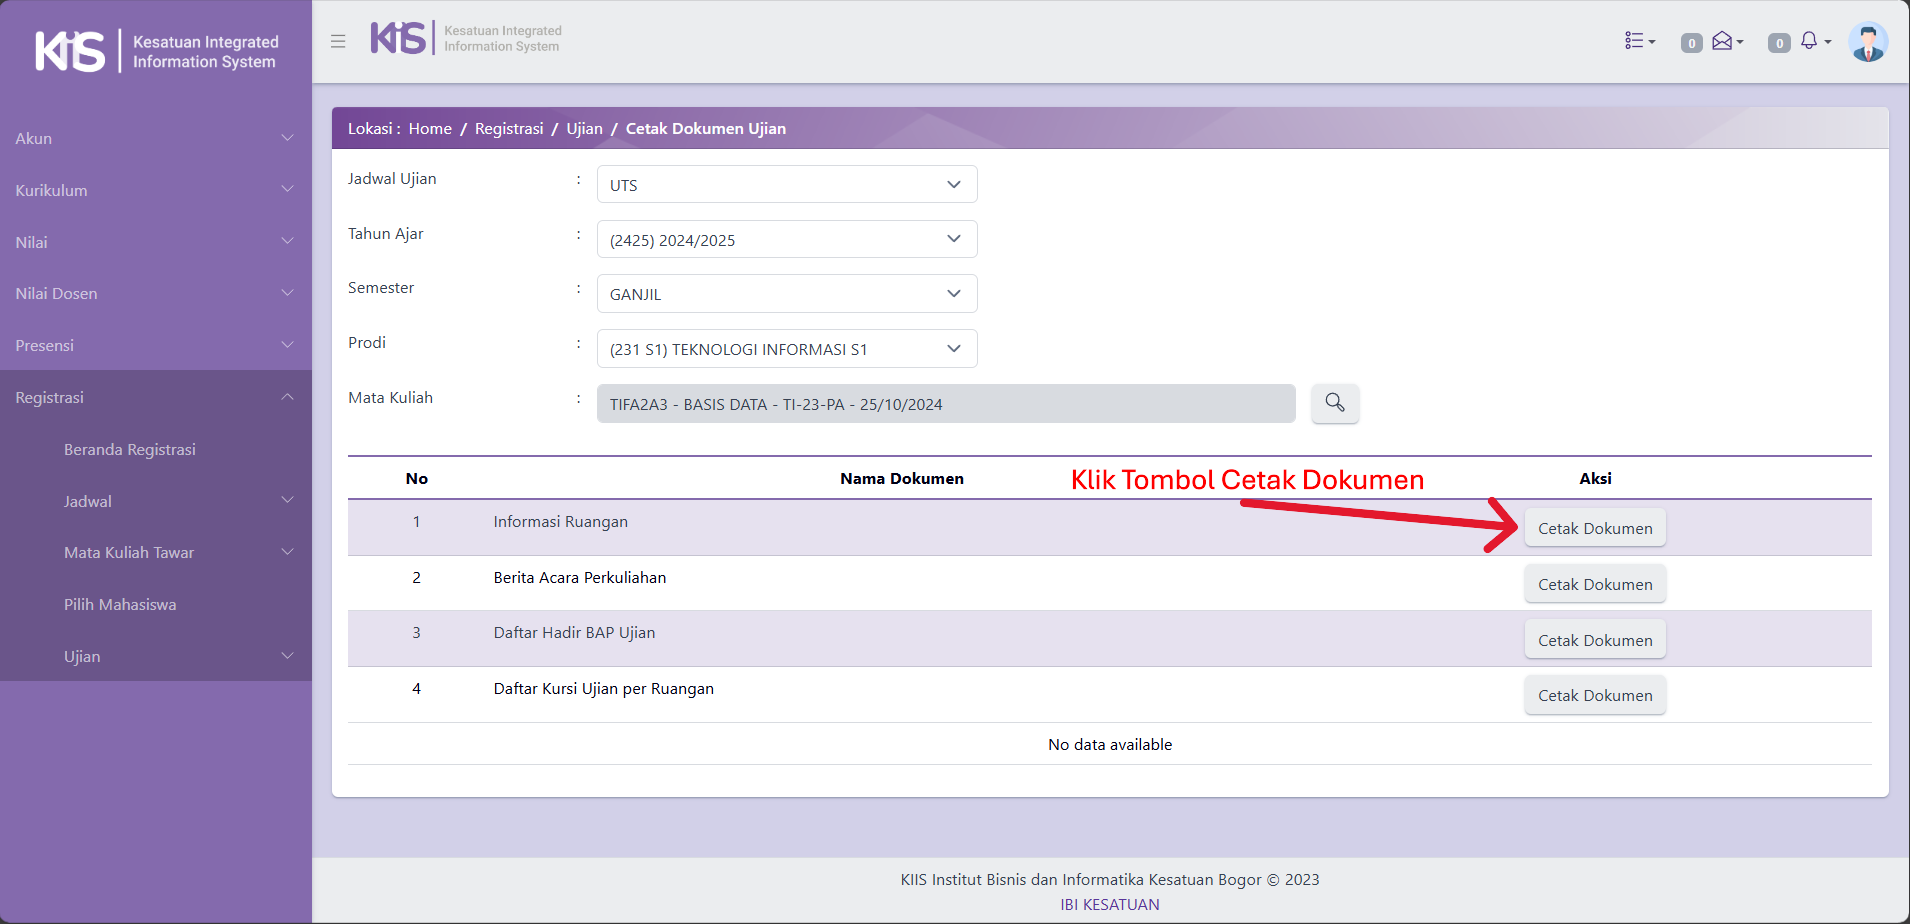Image resolution: width=1910 pixels, height=924 pixels.
Task: Click the Mata Kuliah input field
Action: [945, 404]
